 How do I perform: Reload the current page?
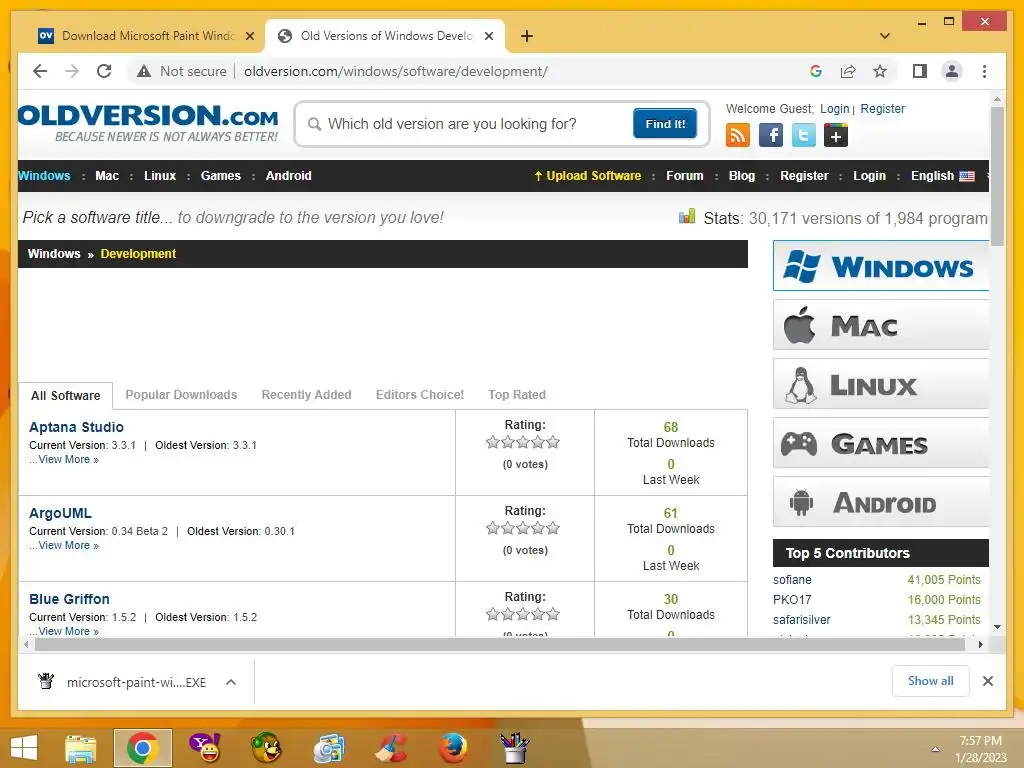point(104,71)
